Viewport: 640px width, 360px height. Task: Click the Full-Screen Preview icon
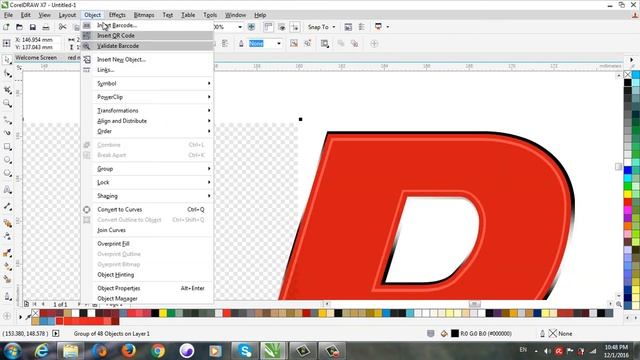[251, 27]
